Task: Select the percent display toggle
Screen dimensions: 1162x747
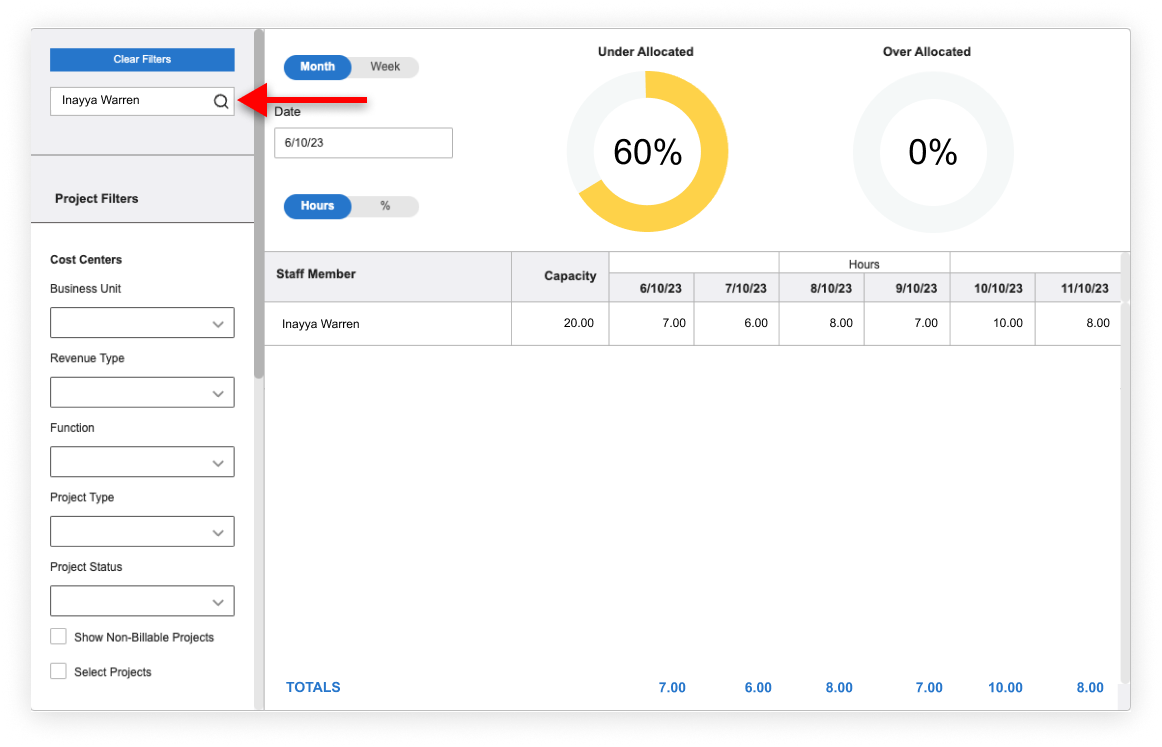Action: (x=385, y=206)
